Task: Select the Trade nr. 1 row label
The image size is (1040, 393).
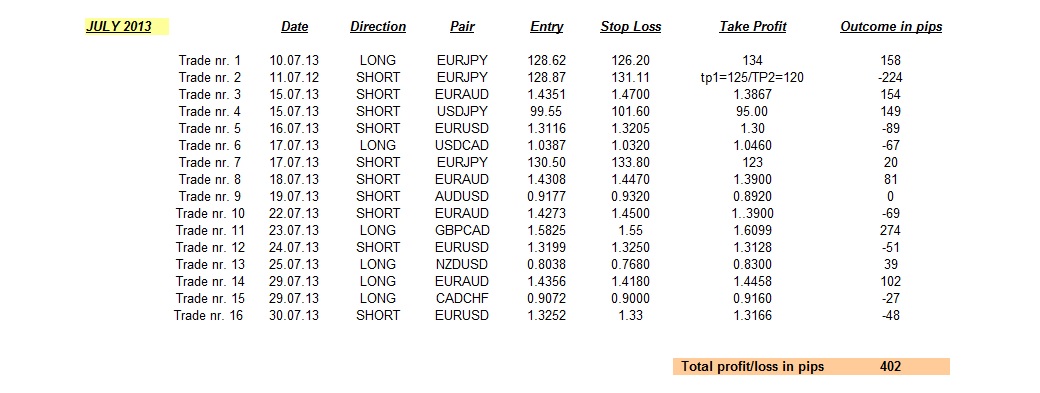Action: [210, 60]
